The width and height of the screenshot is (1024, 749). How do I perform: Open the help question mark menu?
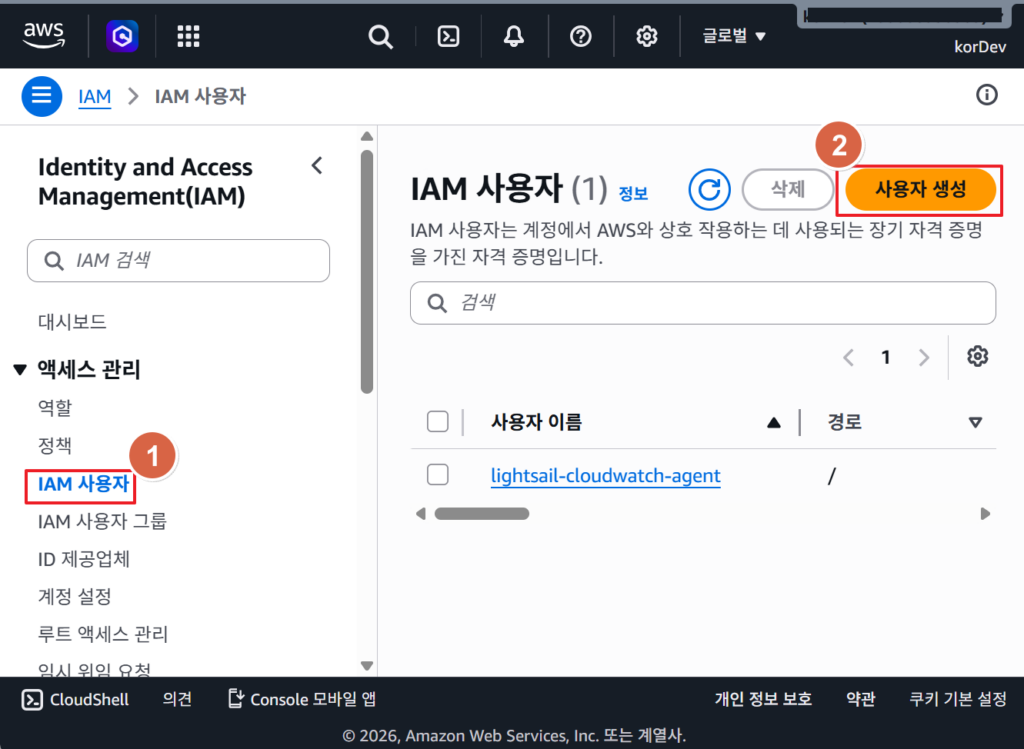580,37
